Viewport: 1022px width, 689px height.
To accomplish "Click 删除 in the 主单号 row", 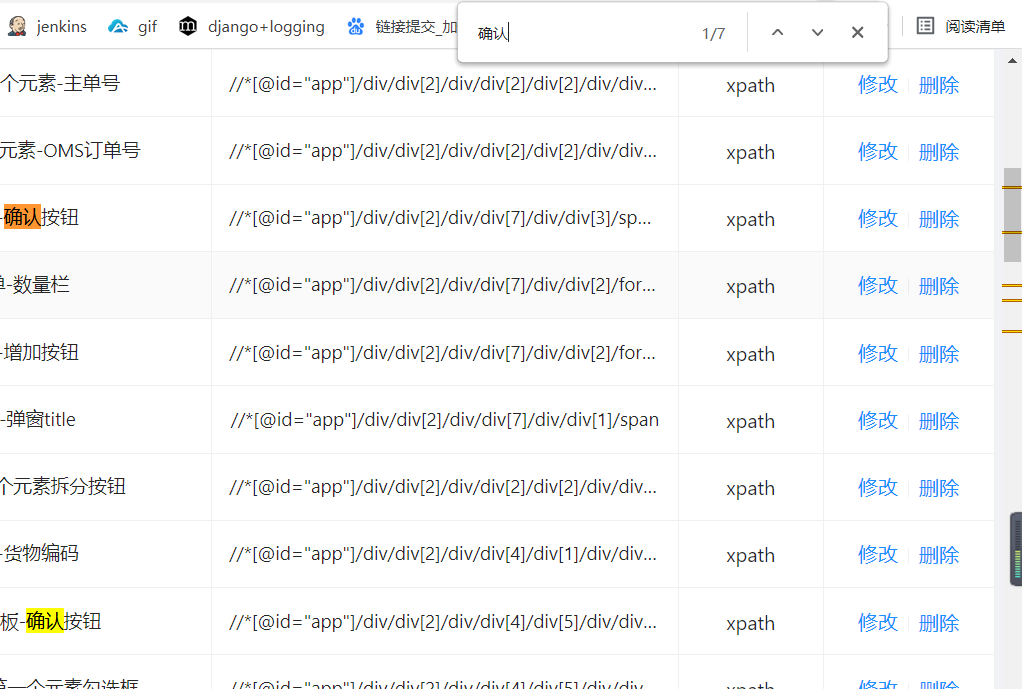I will pyautogui.click(x=939, y=85).
